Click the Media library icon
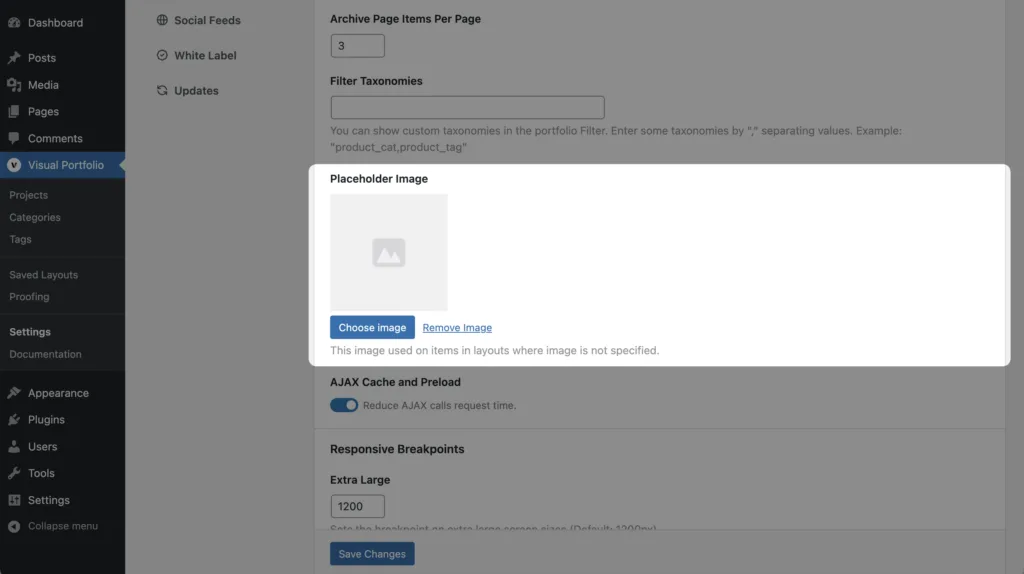This screenshot has width=1024, height=574. pos(14,85)
